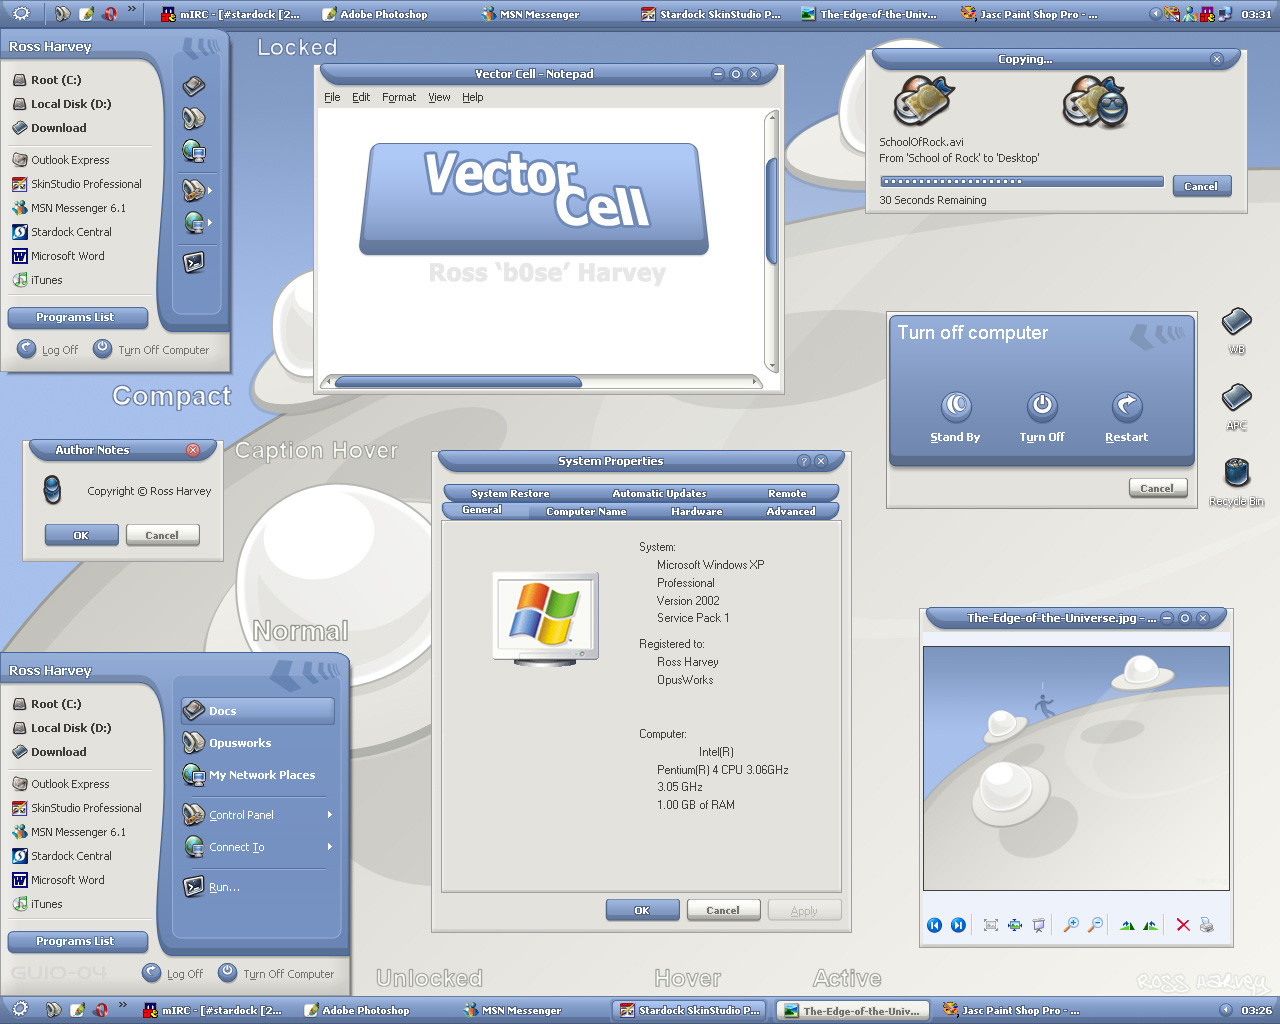Switch to the Hardware tab
Image resolution: width=1280 pixels, height=1024 pixels.
pos(697,511)
